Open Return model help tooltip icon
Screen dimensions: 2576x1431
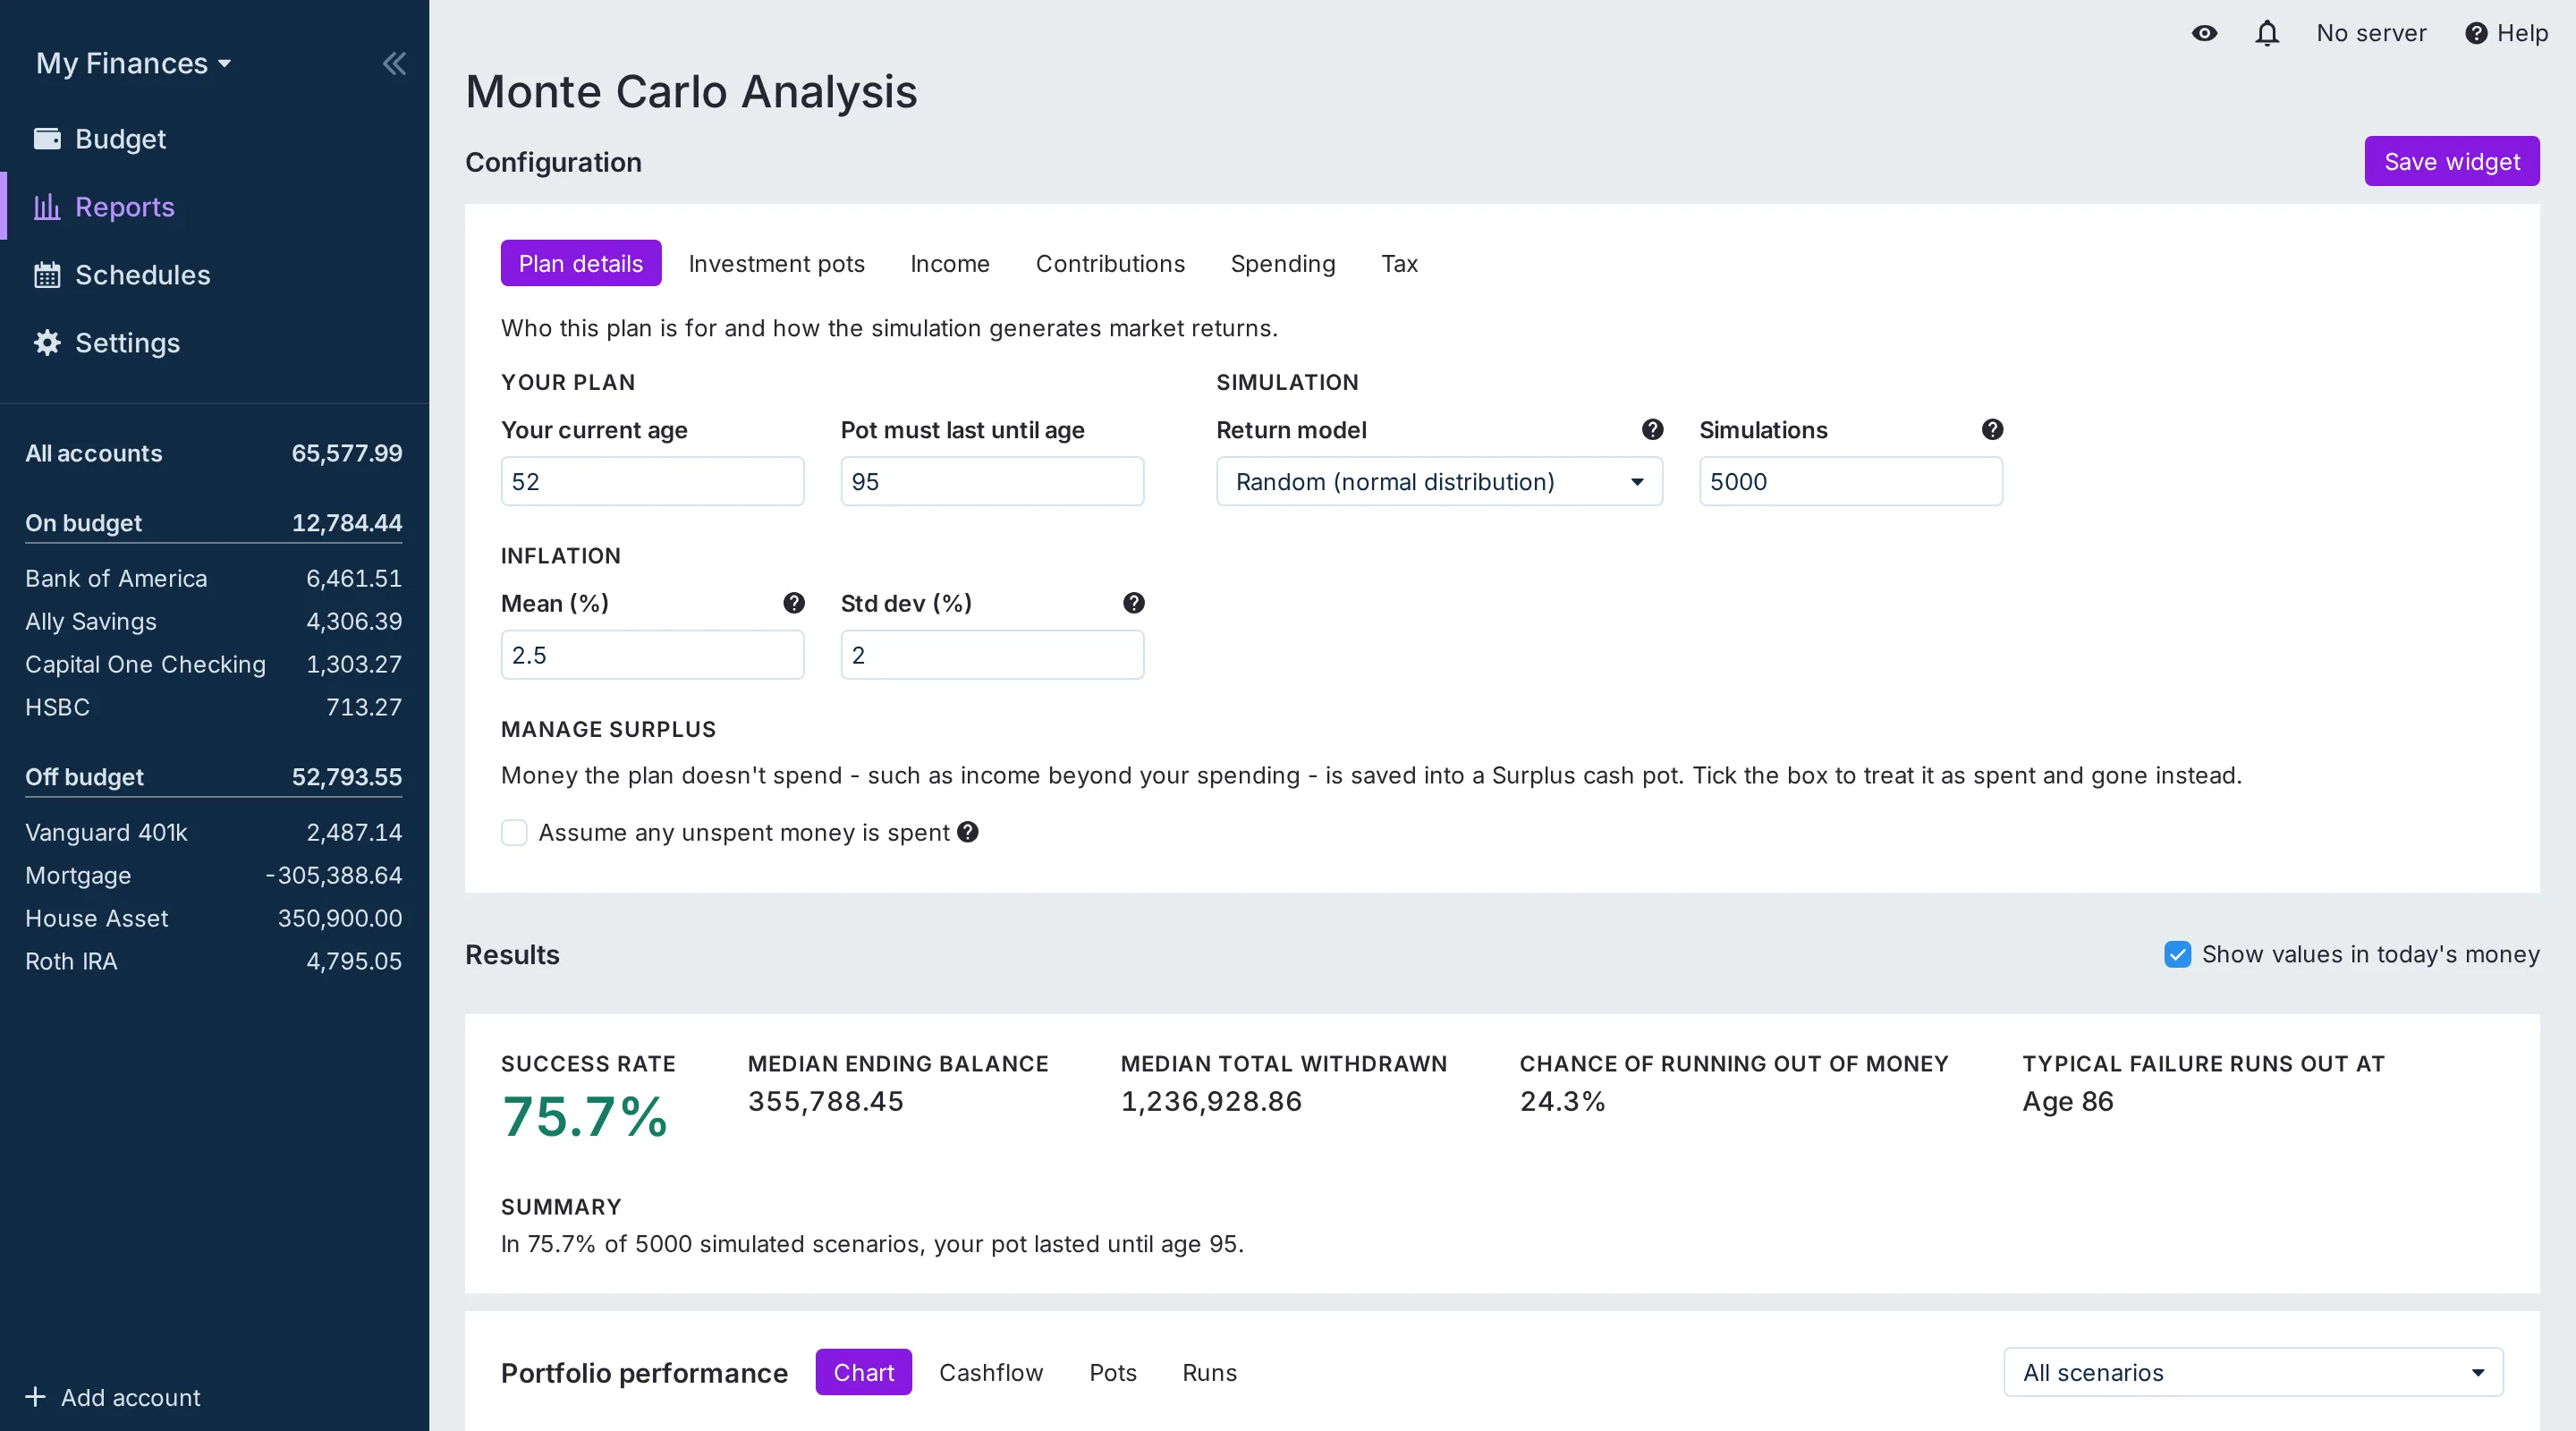pyautogui.click(x=1653, y=430)
